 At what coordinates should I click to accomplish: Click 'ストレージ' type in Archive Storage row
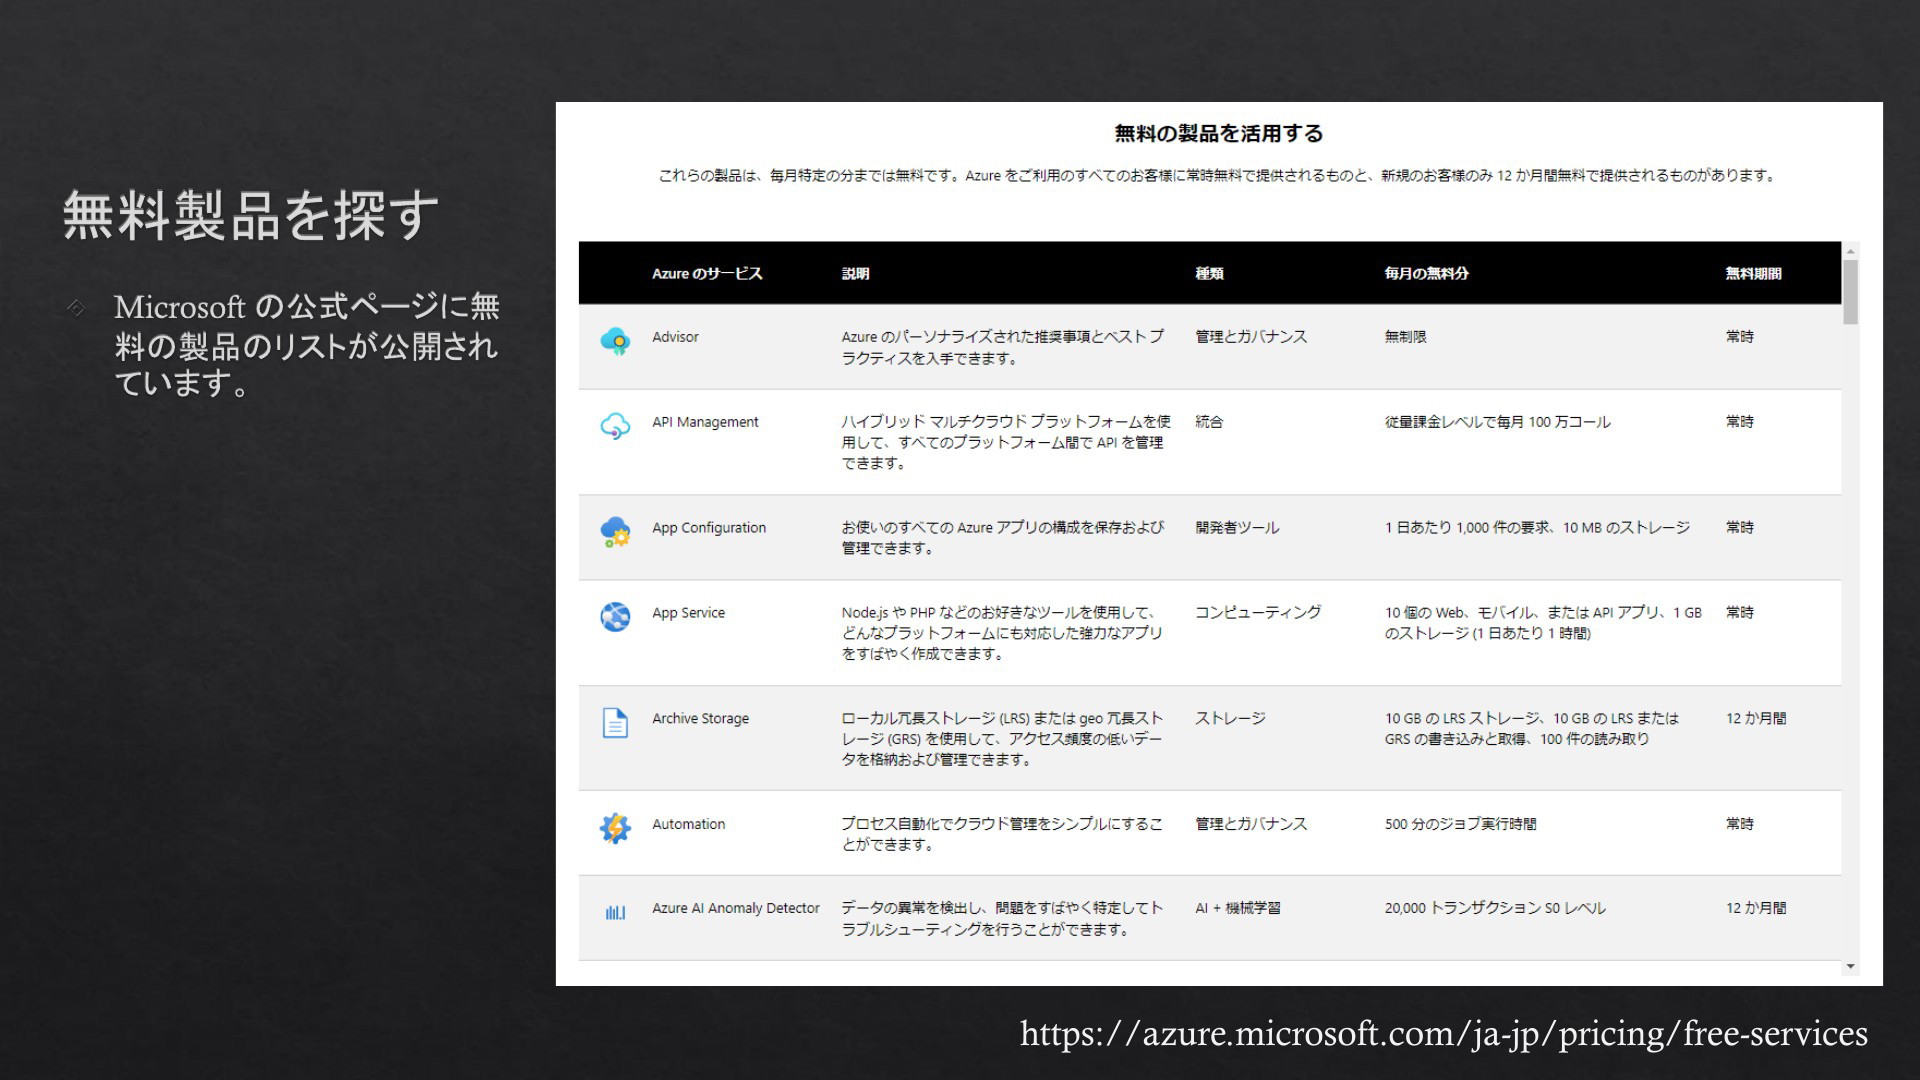coord(1230,718)
